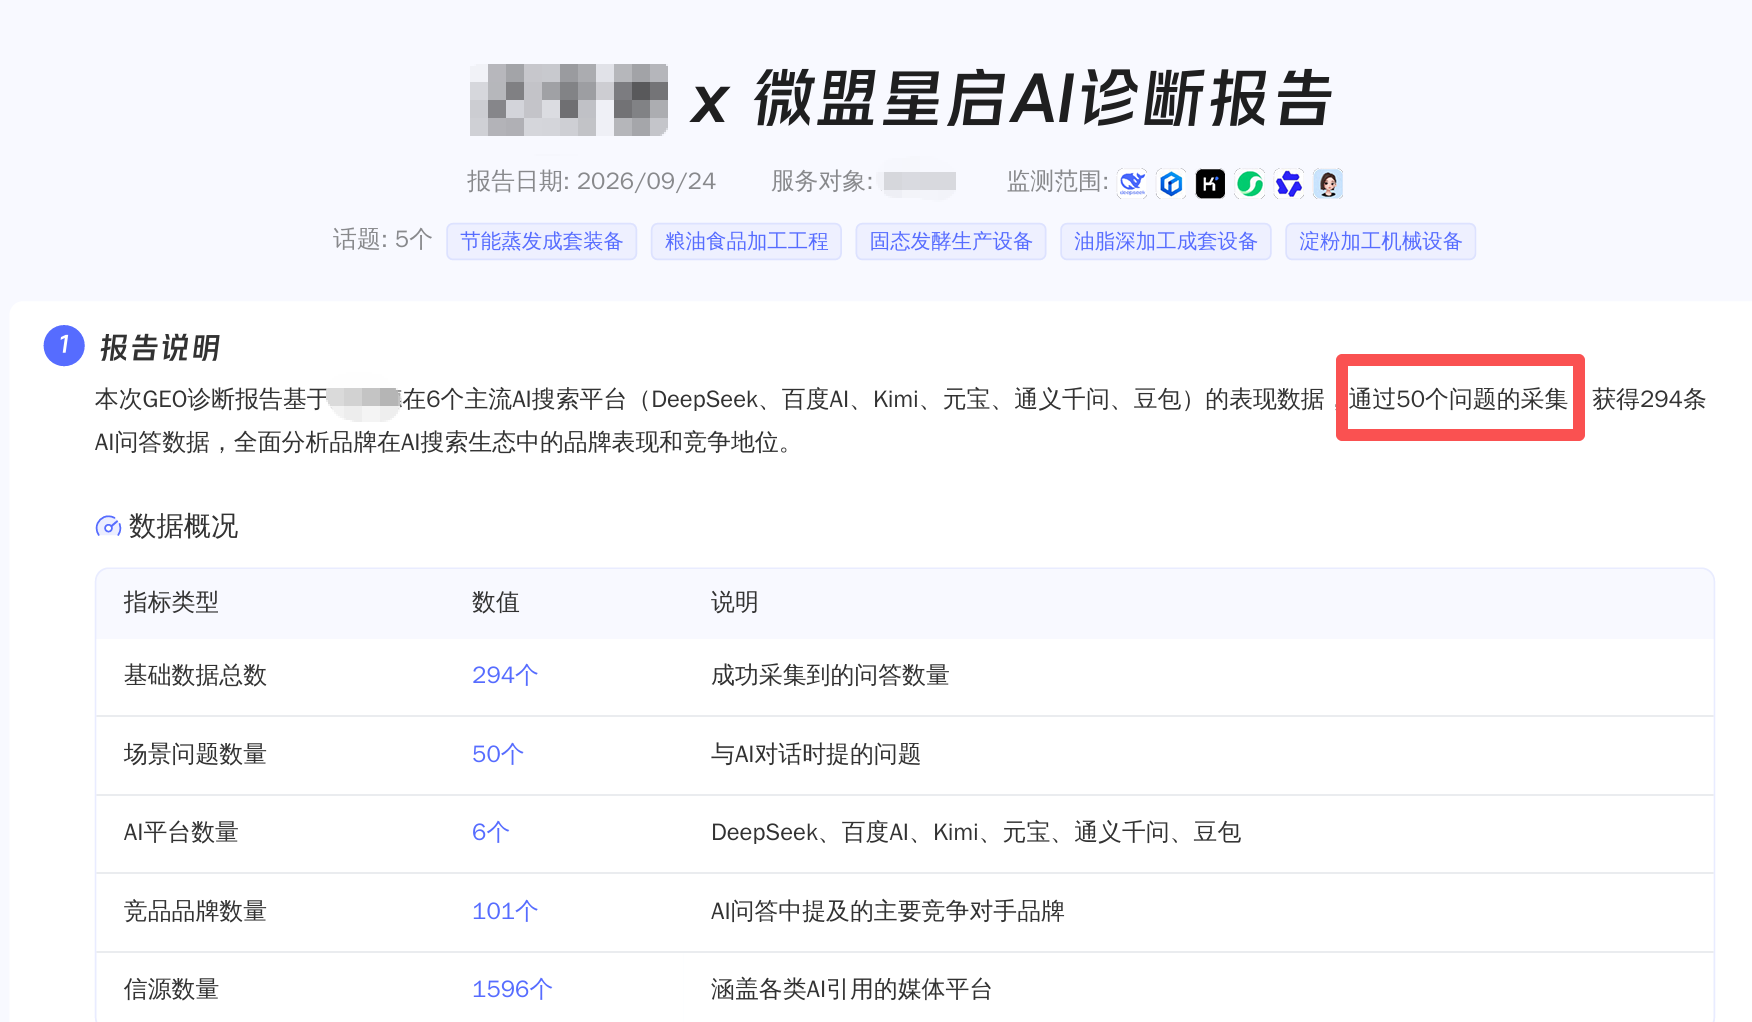The width and height of the screenshot is (1752, 1022).
Task: Click the Tongyi Qianwen blue star icon
Action: (x=1289, y=183)
